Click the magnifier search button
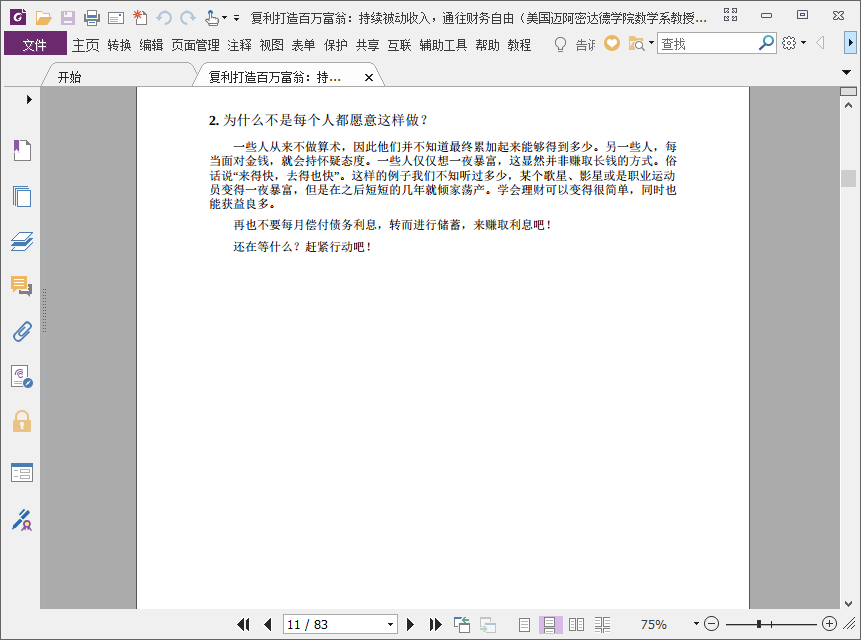Screen dimensions: 861x640 (767, 42)
